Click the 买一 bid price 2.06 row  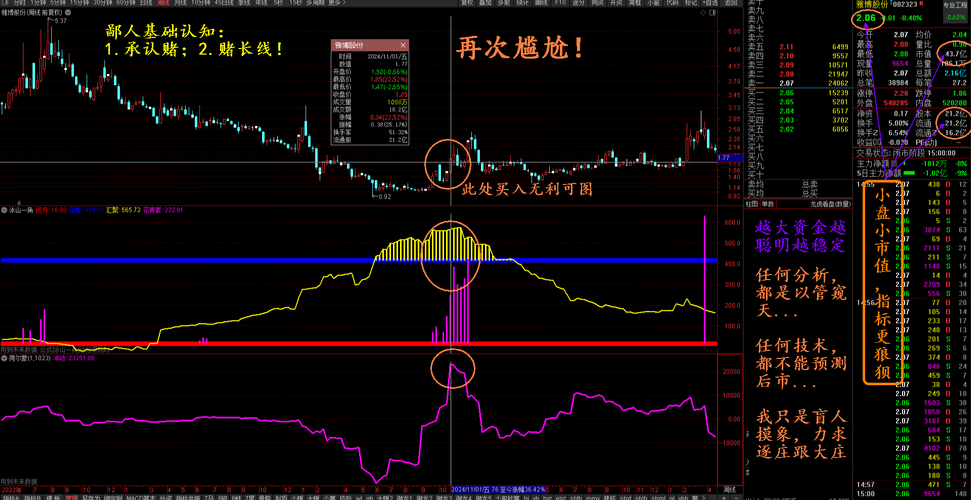click(x=798, y=92)
